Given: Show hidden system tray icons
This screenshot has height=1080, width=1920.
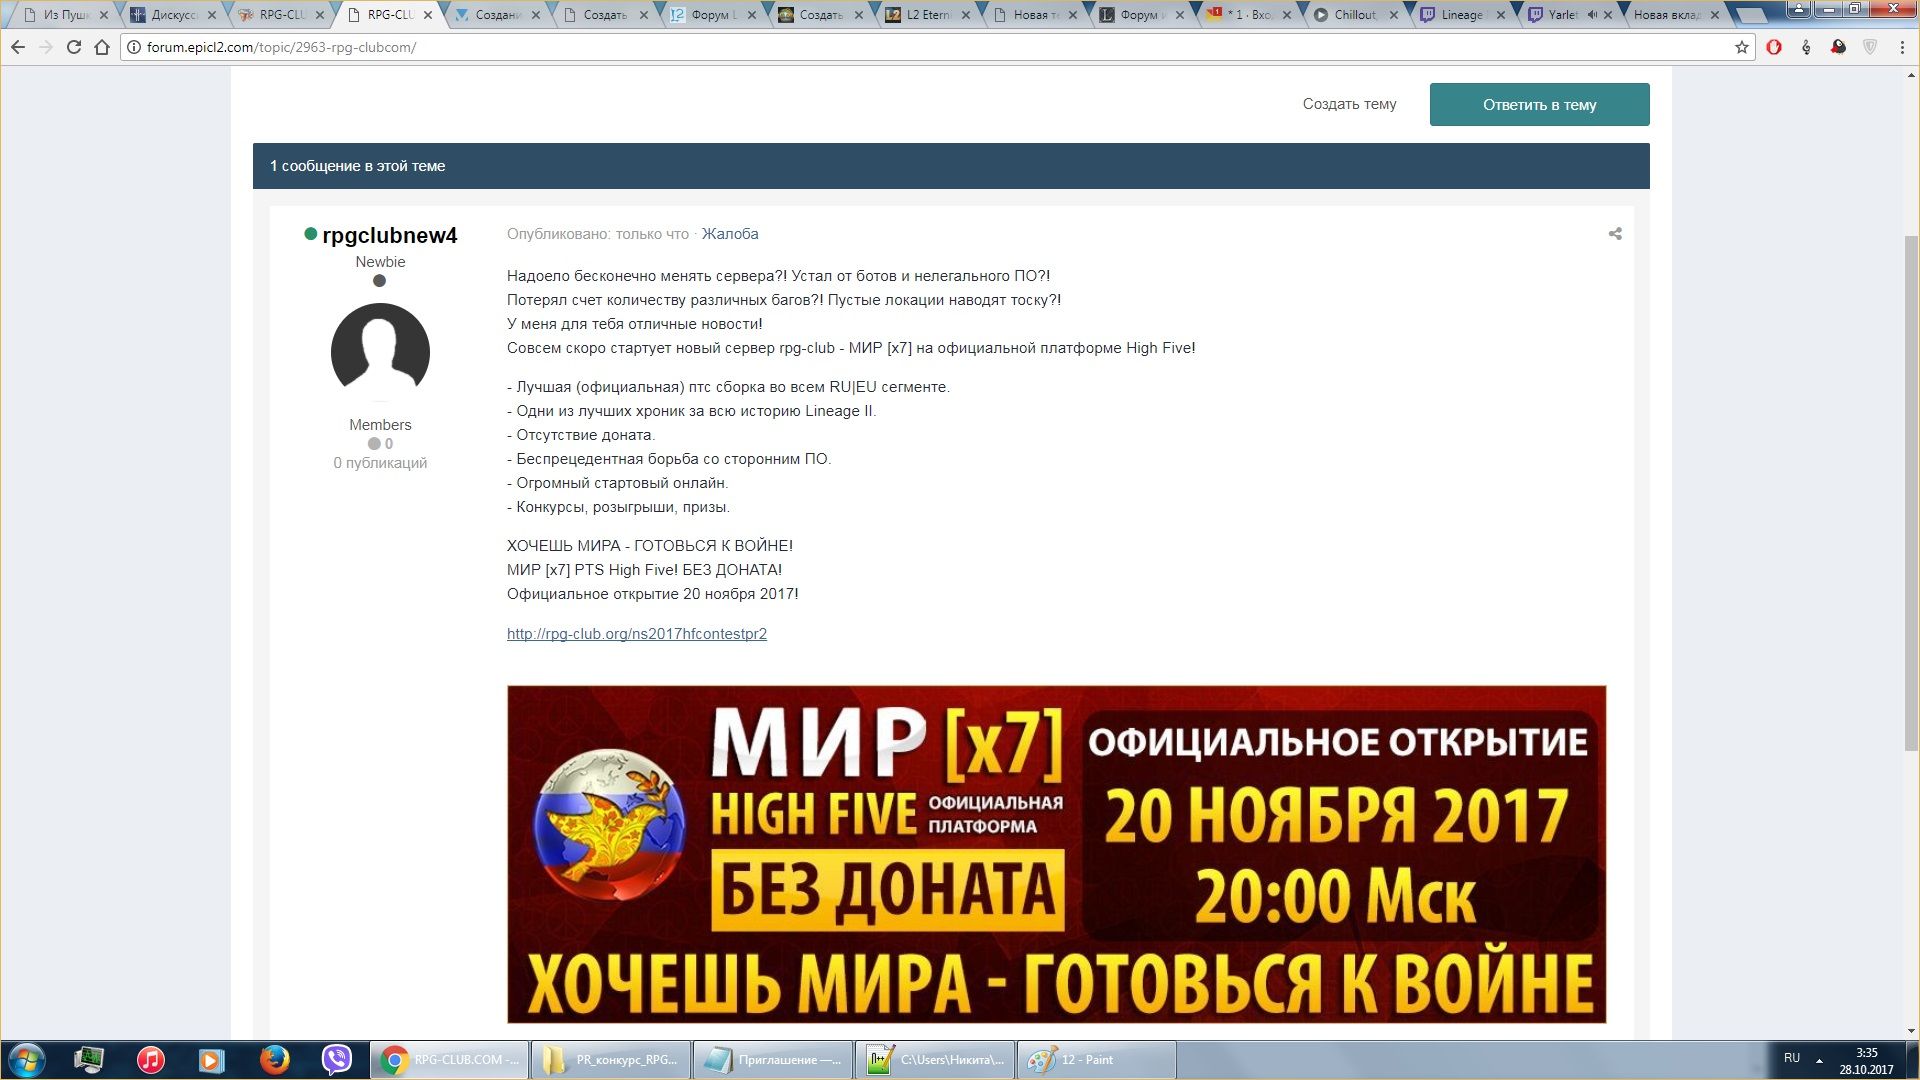Looking at the screenshot, I should coord(1819,1060).
